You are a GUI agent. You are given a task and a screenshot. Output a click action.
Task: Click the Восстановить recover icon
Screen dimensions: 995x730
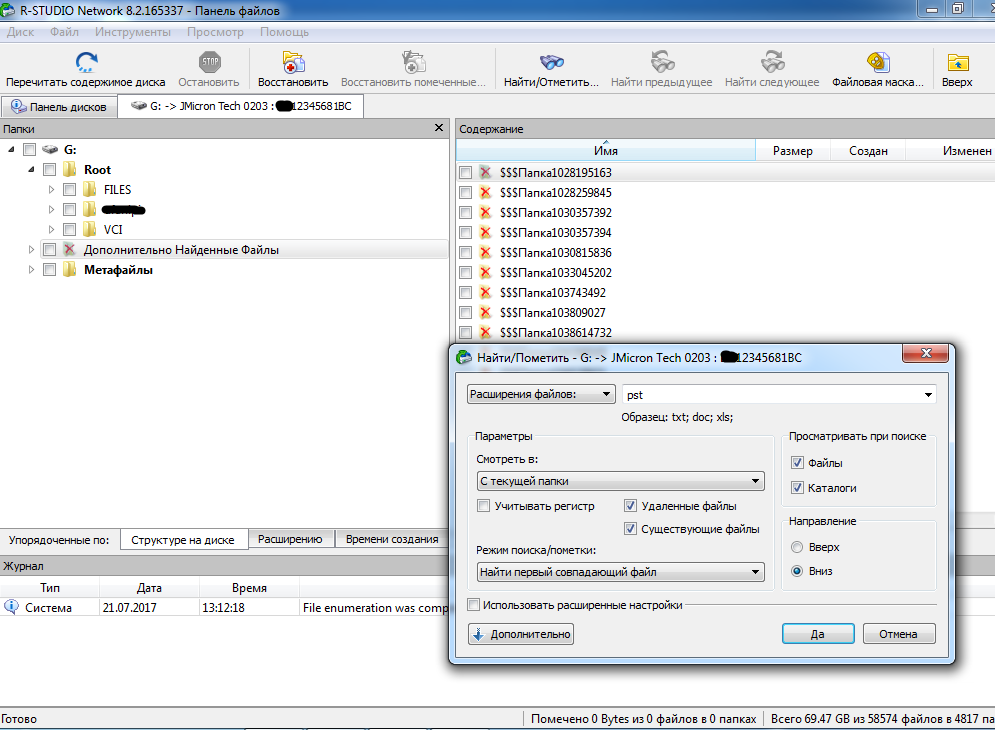tap(293, 62)
